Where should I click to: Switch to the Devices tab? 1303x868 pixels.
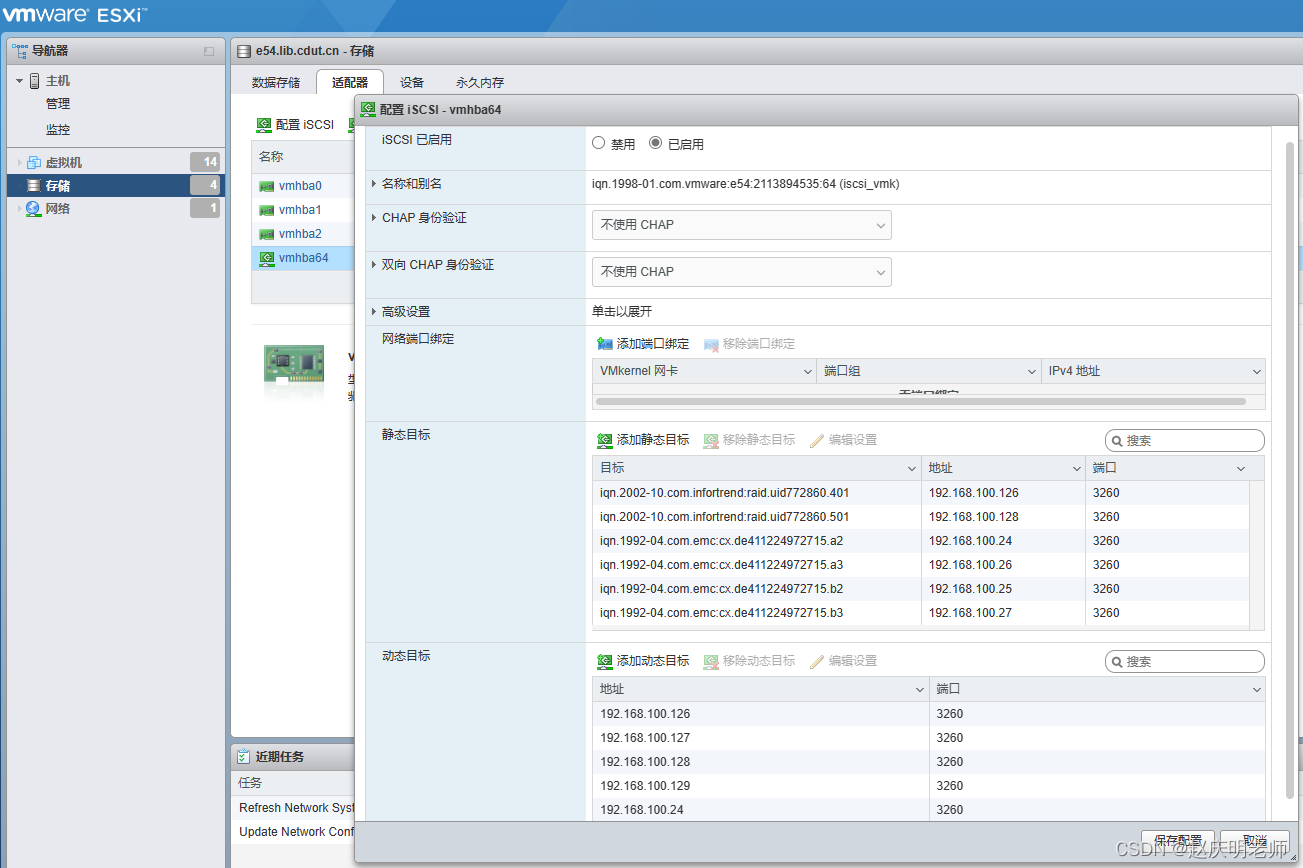pyautogui.click(x=412, y=83)
